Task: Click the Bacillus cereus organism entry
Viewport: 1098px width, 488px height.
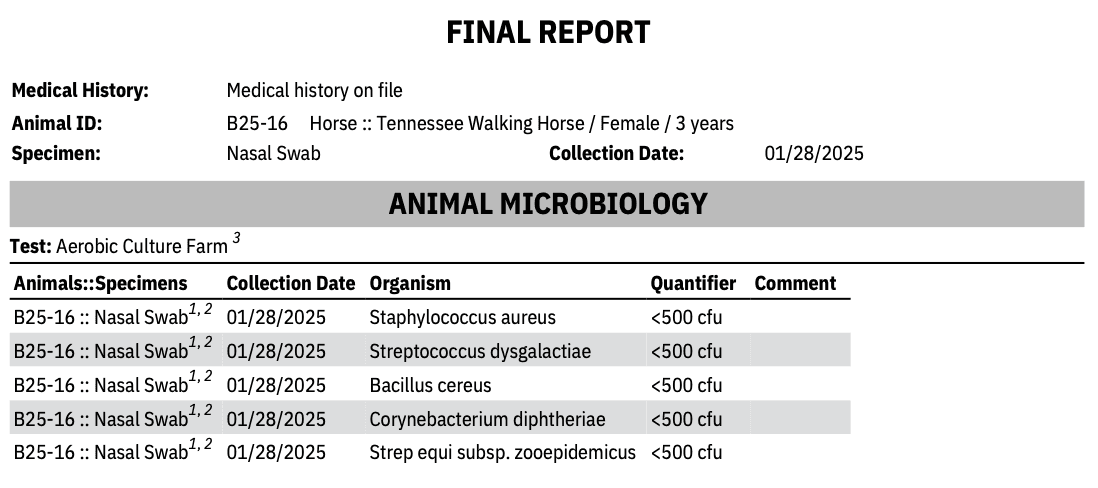Action: [x=430, y=385]
